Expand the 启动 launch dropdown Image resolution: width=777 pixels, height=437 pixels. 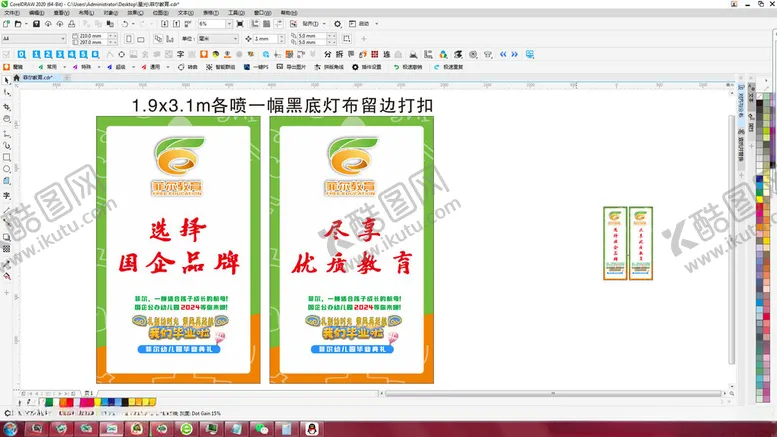[x=377, y=23]
